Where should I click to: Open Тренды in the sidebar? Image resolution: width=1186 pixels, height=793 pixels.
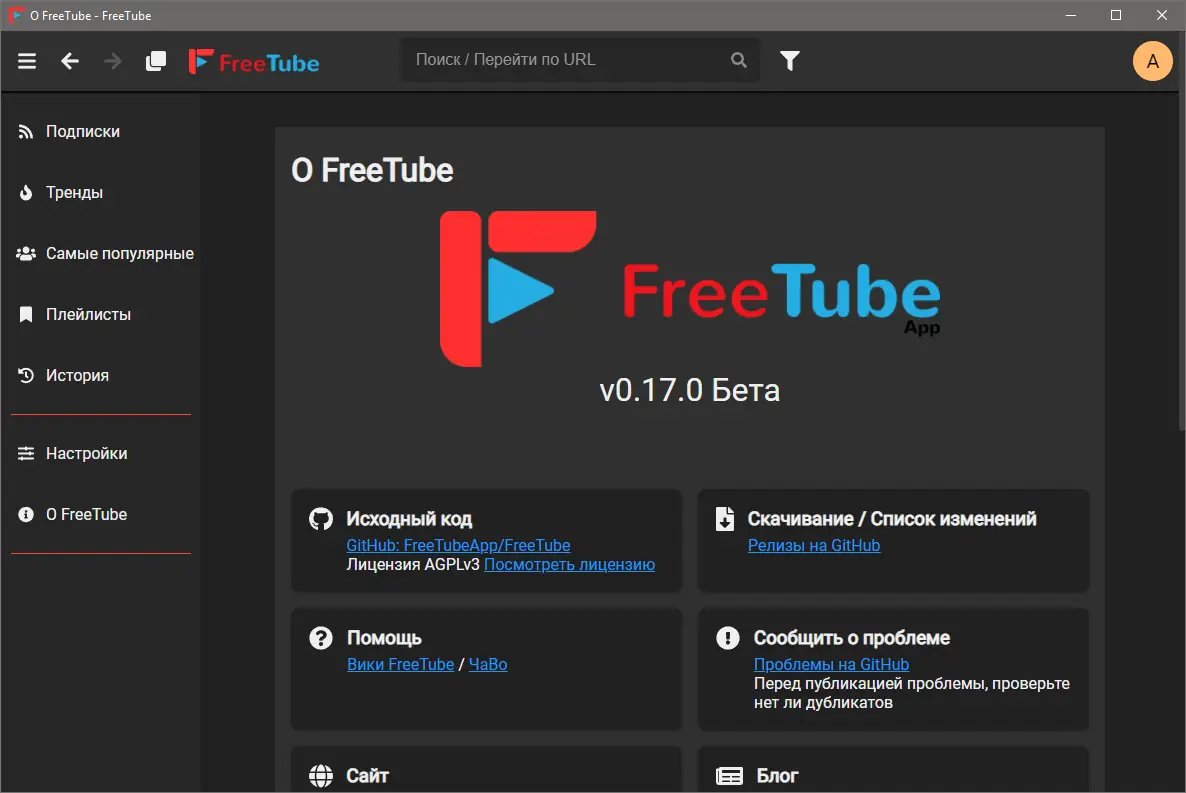click(101, 192)
